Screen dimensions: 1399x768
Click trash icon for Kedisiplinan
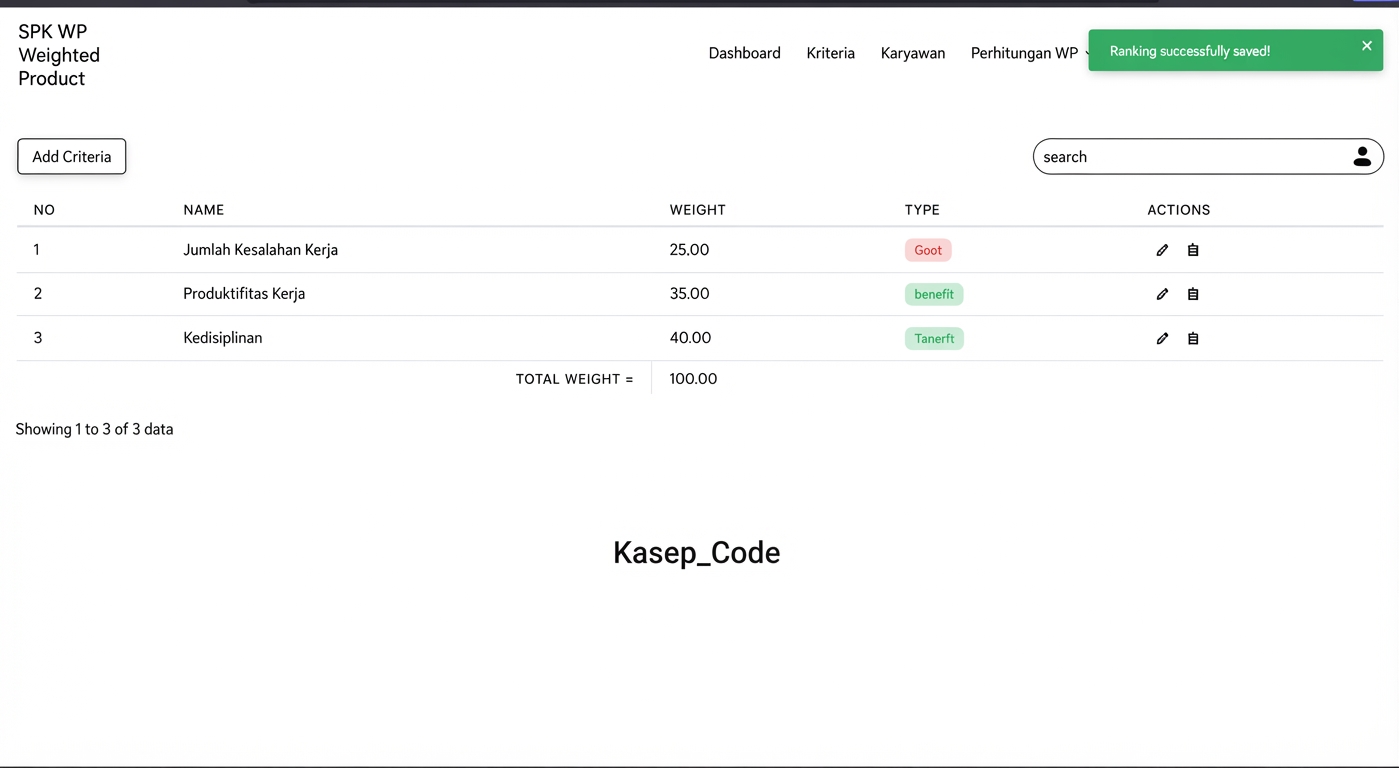(x=1193, y=338)
